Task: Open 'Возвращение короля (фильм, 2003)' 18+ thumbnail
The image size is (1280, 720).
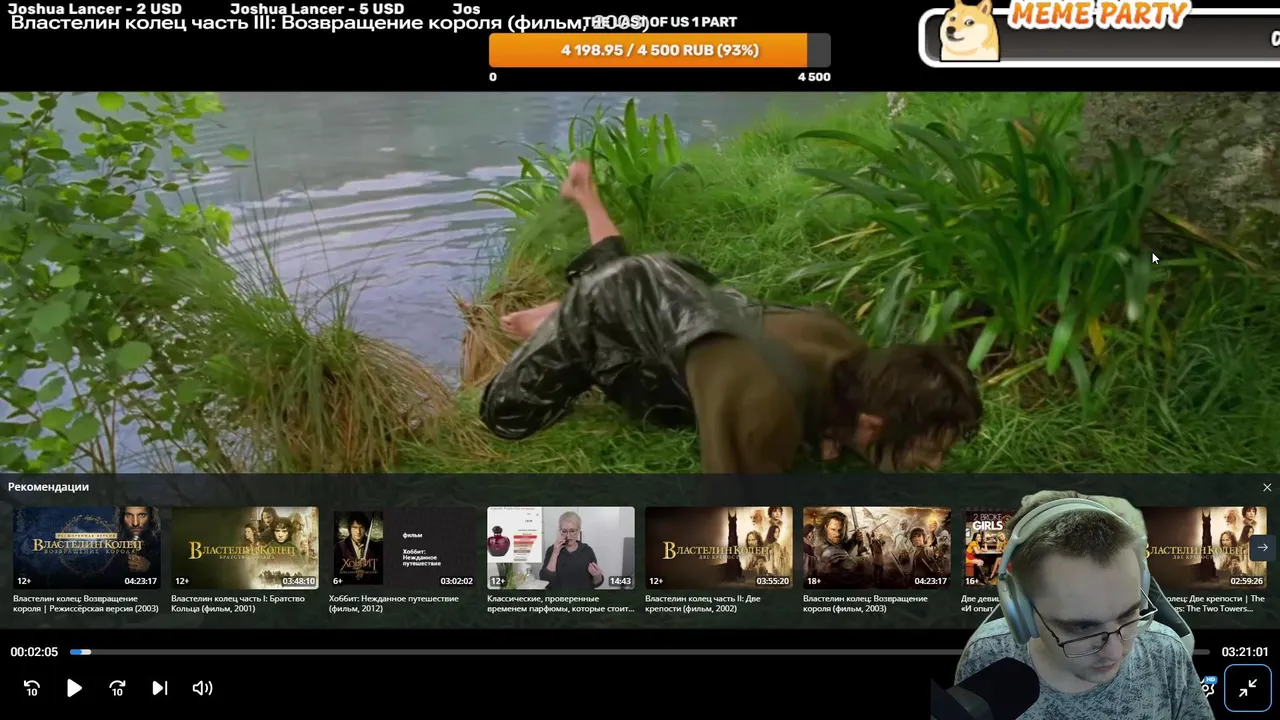Action: coord(877,547)
